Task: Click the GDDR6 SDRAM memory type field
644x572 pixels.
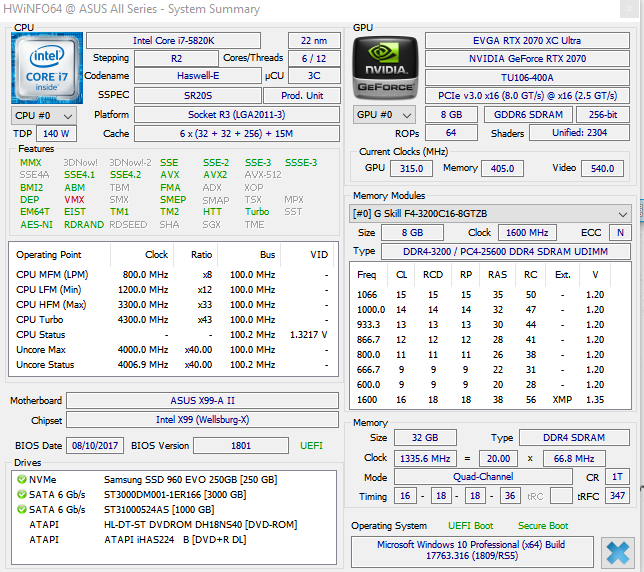Action: (x=528, y=115)
